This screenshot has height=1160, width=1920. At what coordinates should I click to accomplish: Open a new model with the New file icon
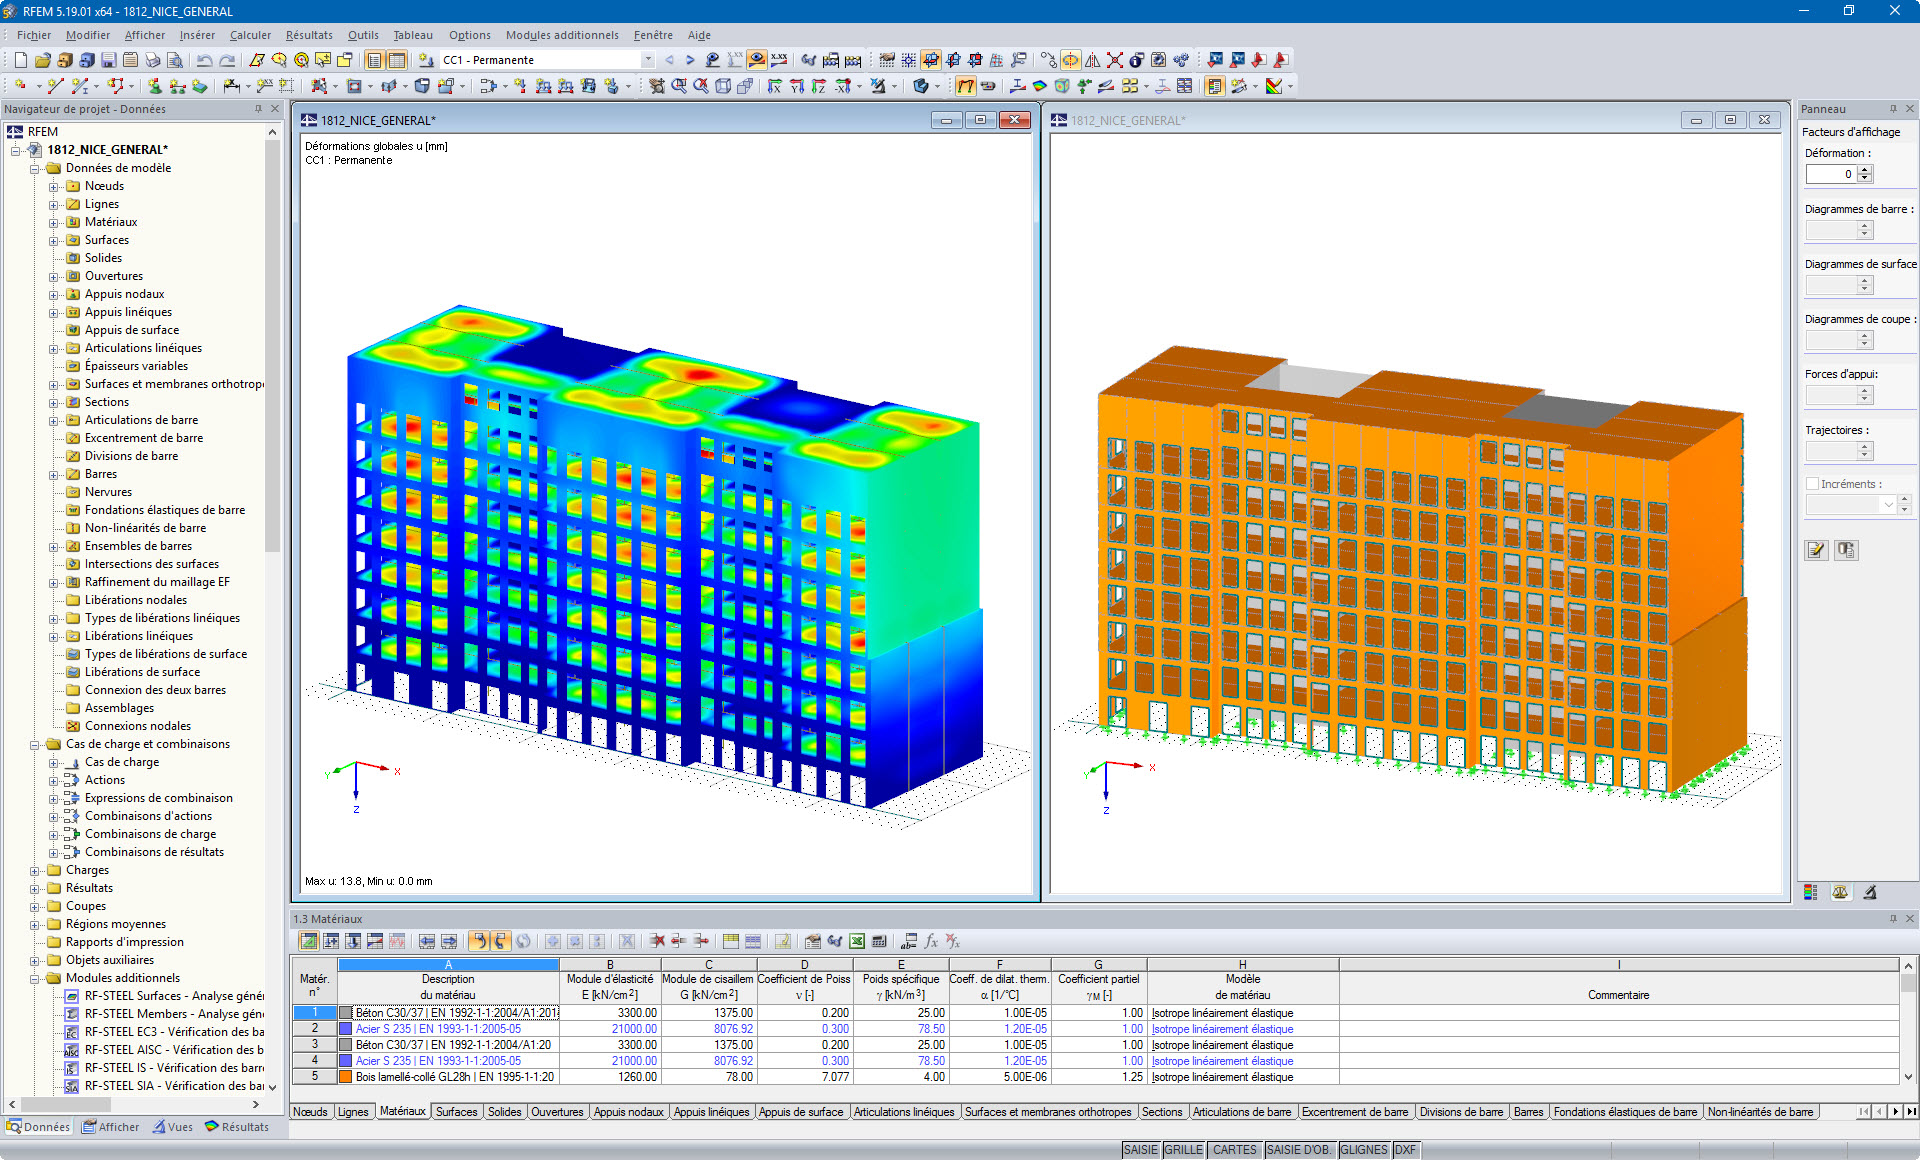point(21,60)
